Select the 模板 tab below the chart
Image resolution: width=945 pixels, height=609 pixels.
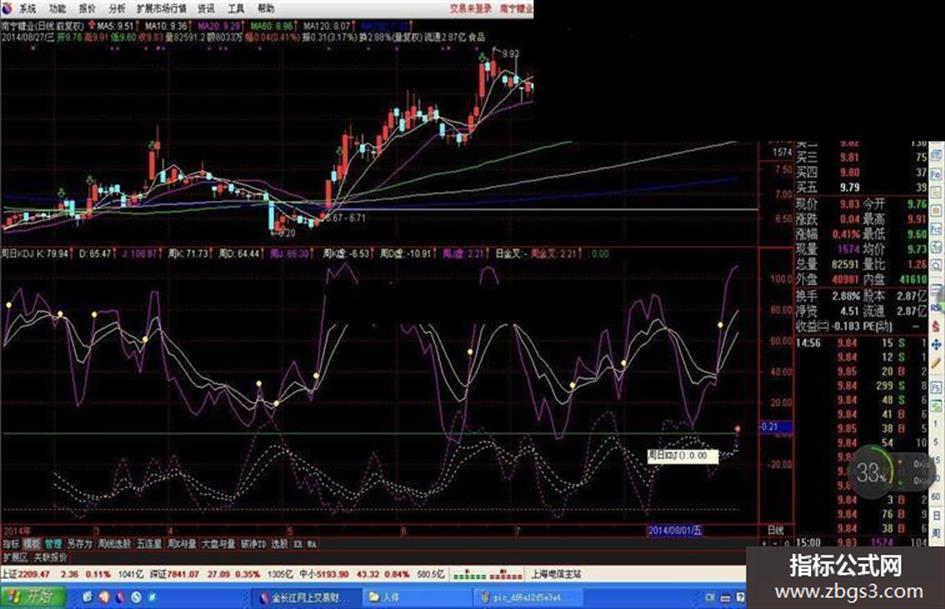click(32, 544)
